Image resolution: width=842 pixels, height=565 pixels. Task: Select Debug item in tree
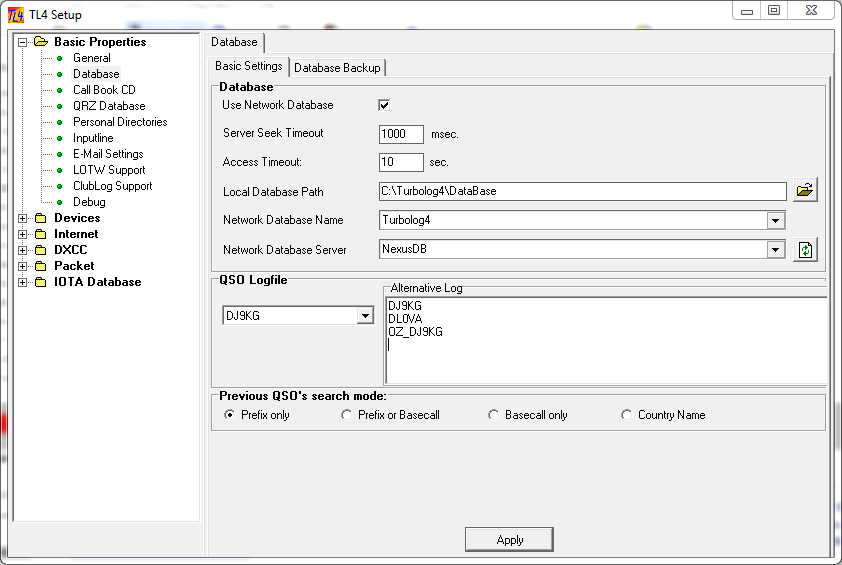point(89,202)
